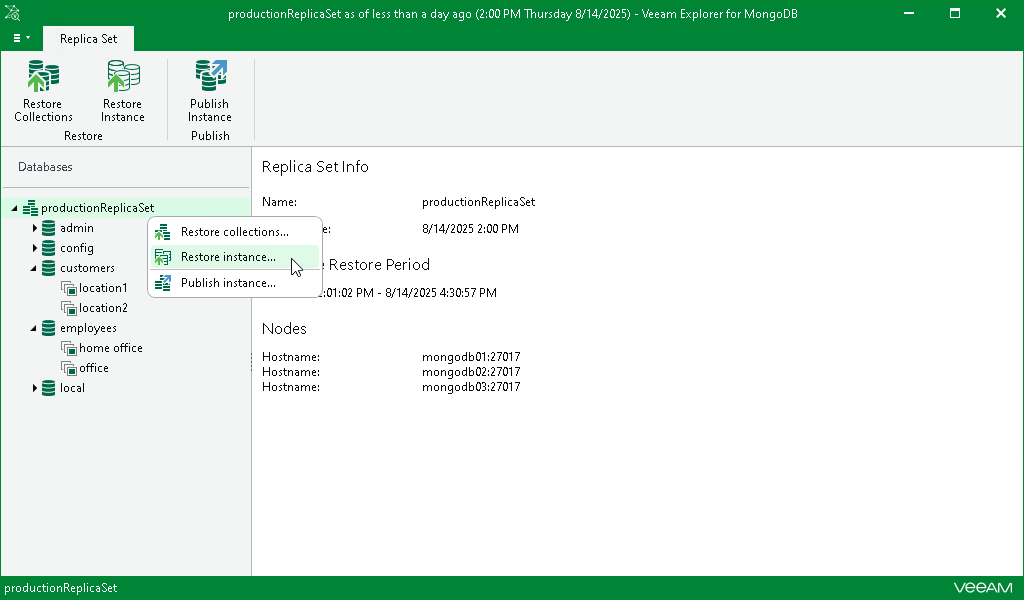Select the home office collection

pyautogui.click(x=110, y=348)
